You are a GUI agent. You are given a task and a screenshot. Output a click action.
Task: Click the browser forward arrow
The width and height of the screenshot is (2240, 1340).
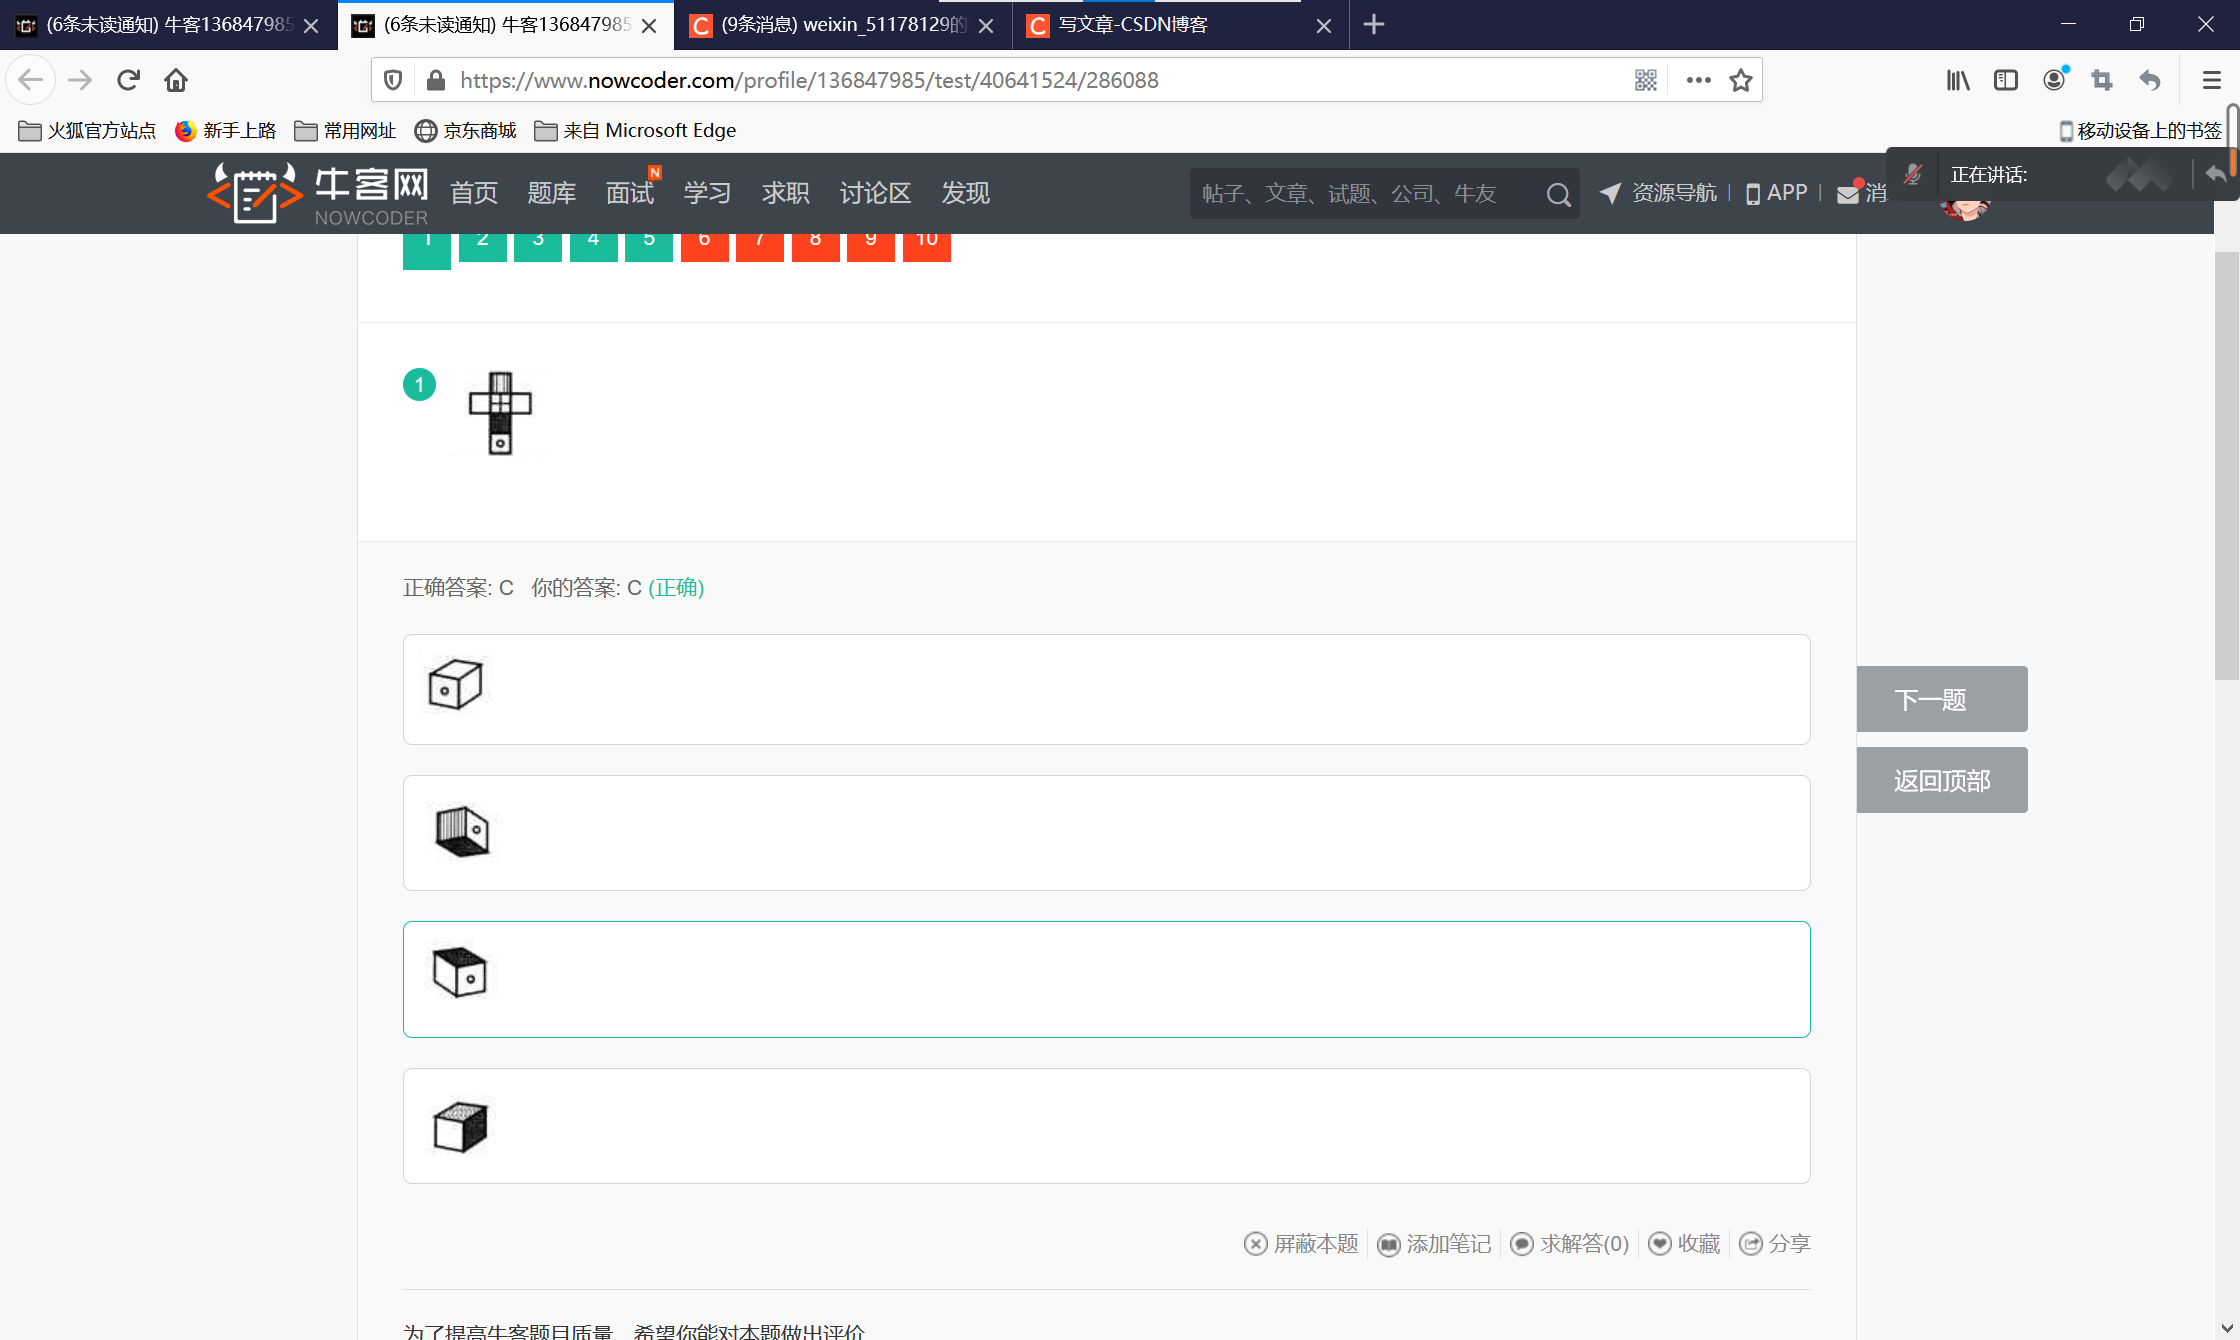(x=80, y=80)
